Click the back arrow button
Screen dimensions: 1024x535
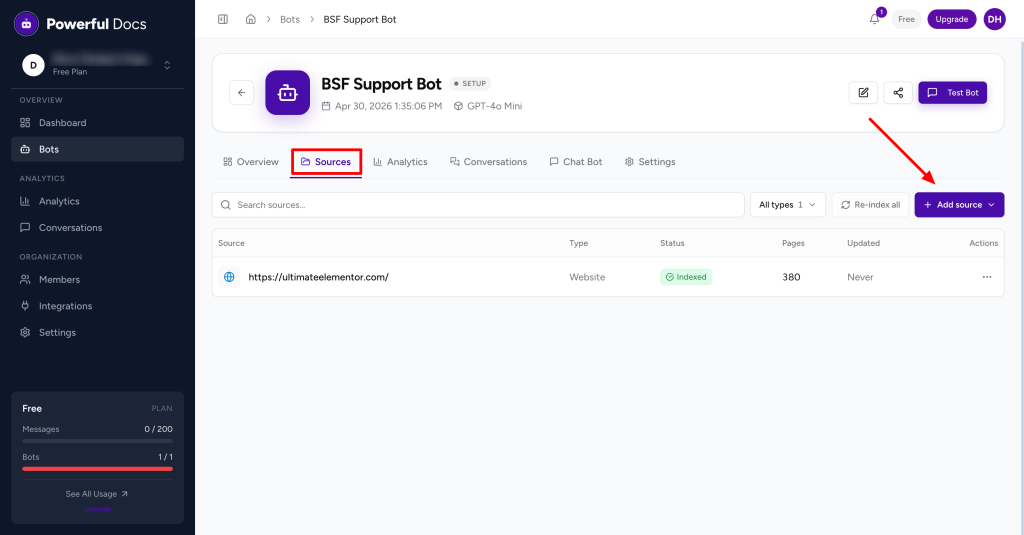click(242, 93)
